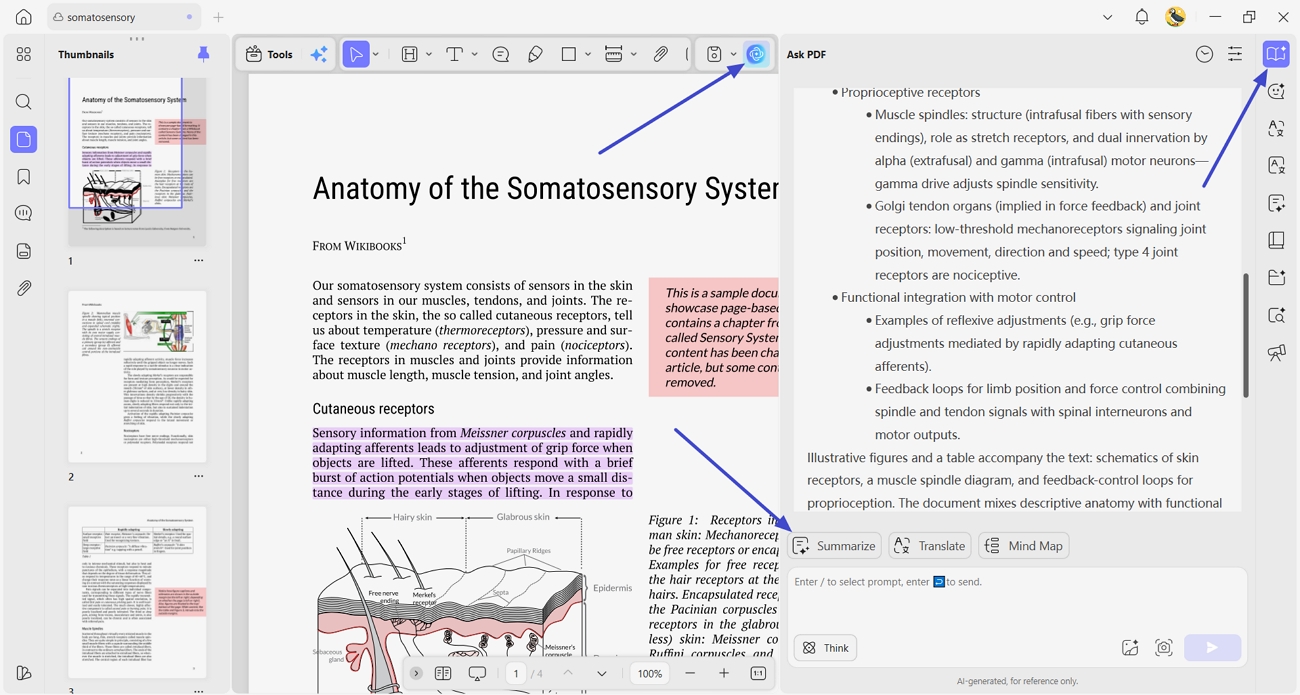Open the Tools menu button
1300x695 pixels.
coord(269,55)
